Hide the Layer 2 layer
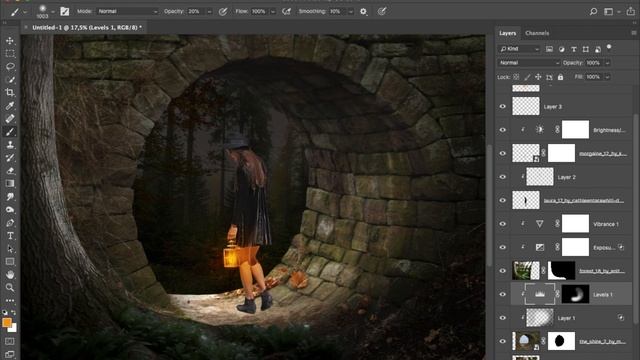The height and width of the screenshot is (360, 640). pyautogui.click(x=503, y=177)
